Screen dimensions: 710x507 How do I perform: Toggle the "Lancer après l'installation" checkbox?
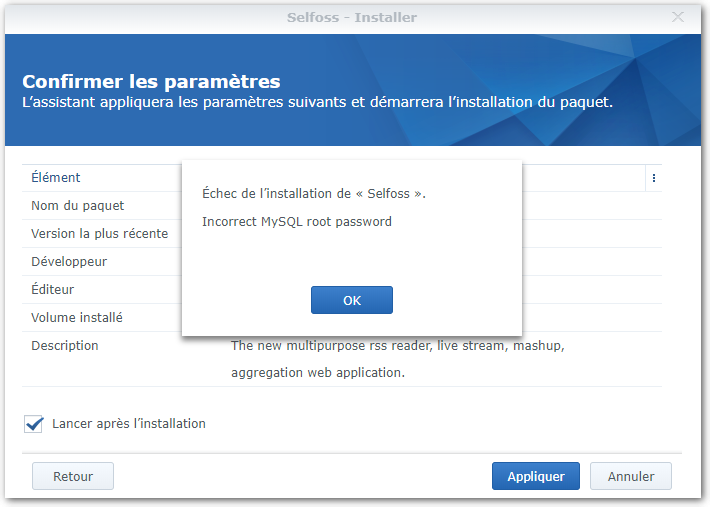34,424
